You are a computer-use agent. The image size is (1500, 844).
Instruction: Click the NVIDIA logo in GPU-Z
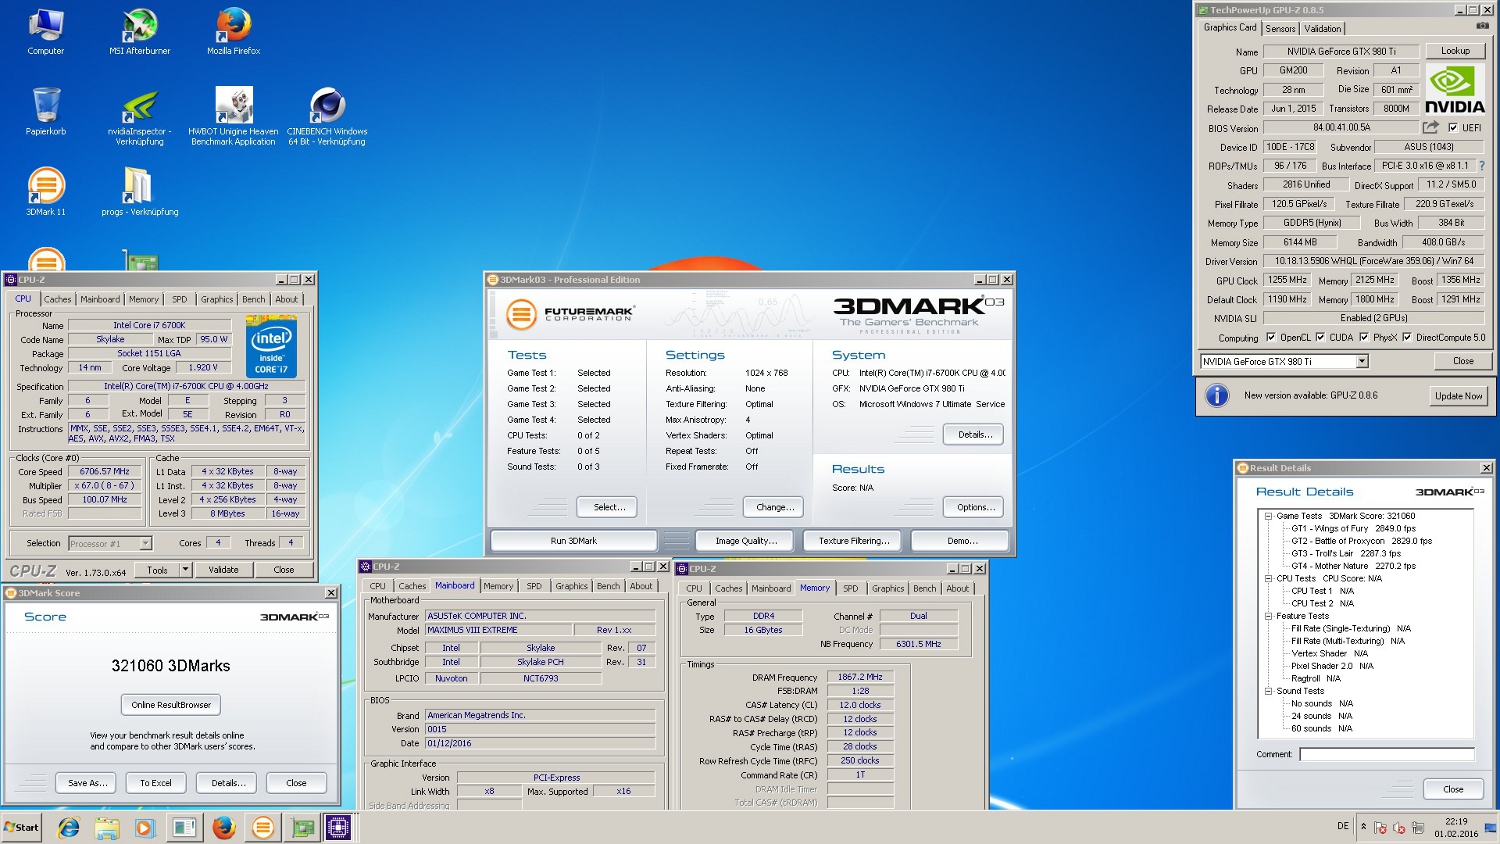point(1455,89)
